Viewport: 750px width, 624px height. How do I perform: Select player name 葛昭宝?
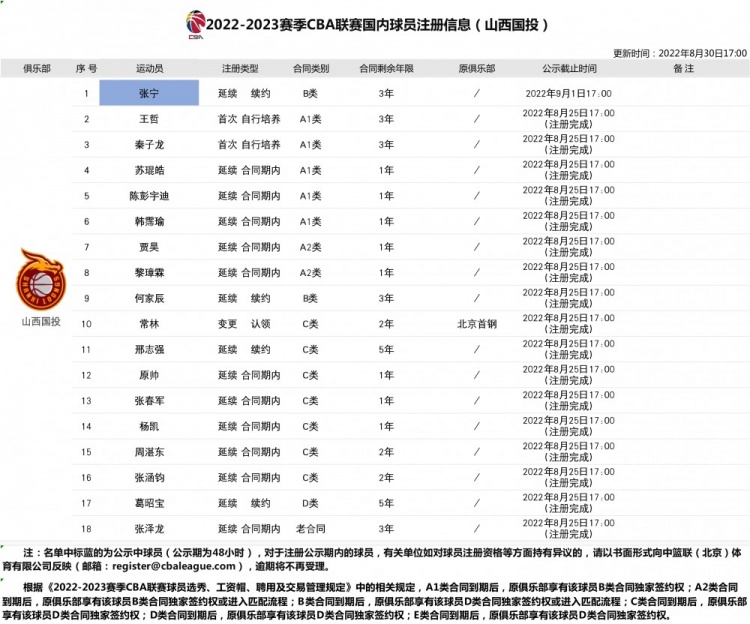click(149, 503)
